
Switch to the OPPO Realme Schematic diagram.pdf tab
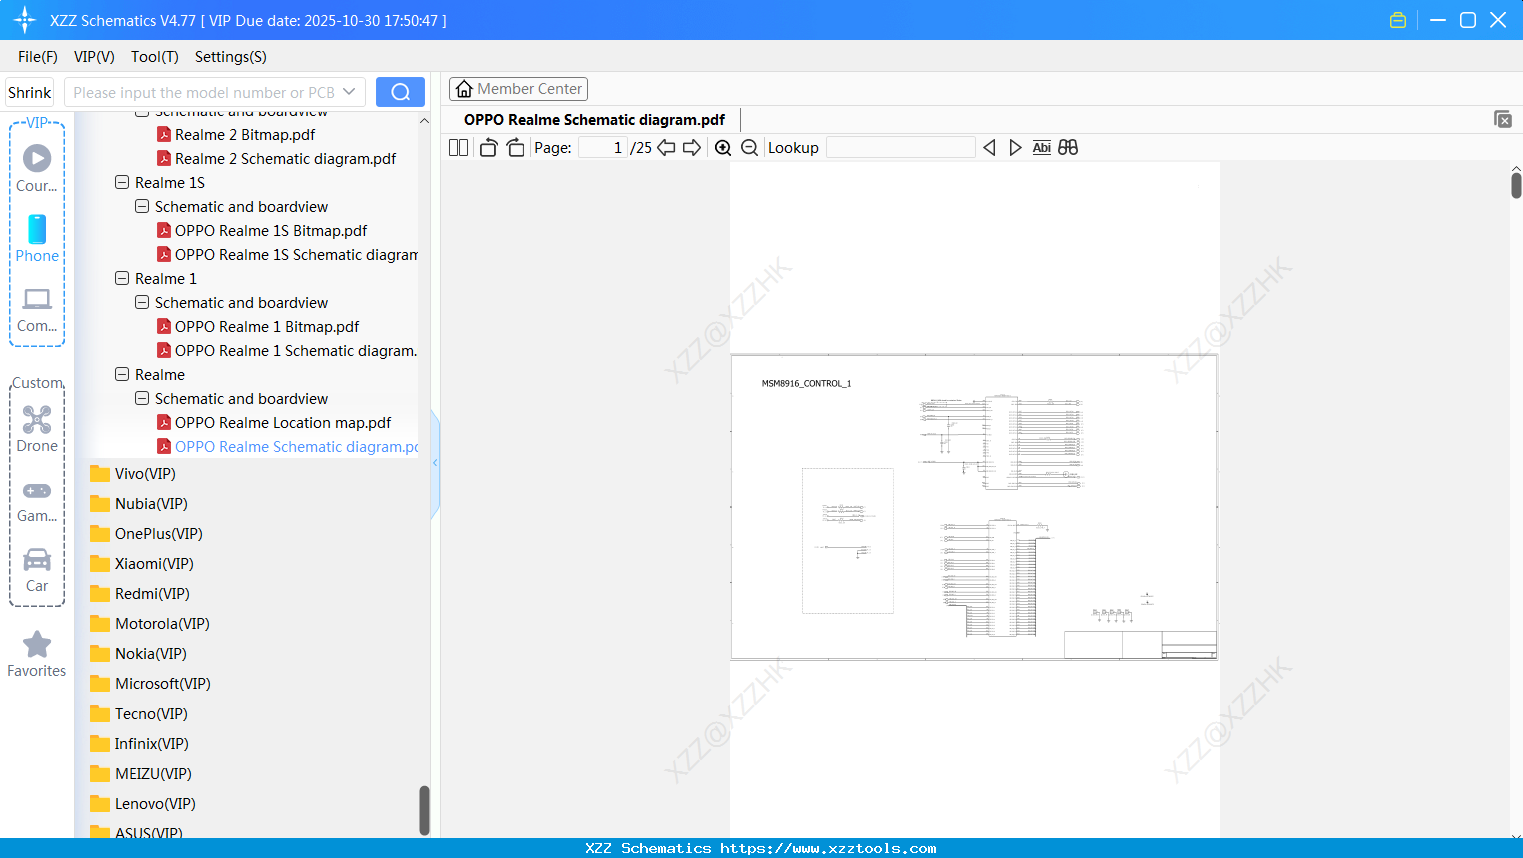click(593, 119)
